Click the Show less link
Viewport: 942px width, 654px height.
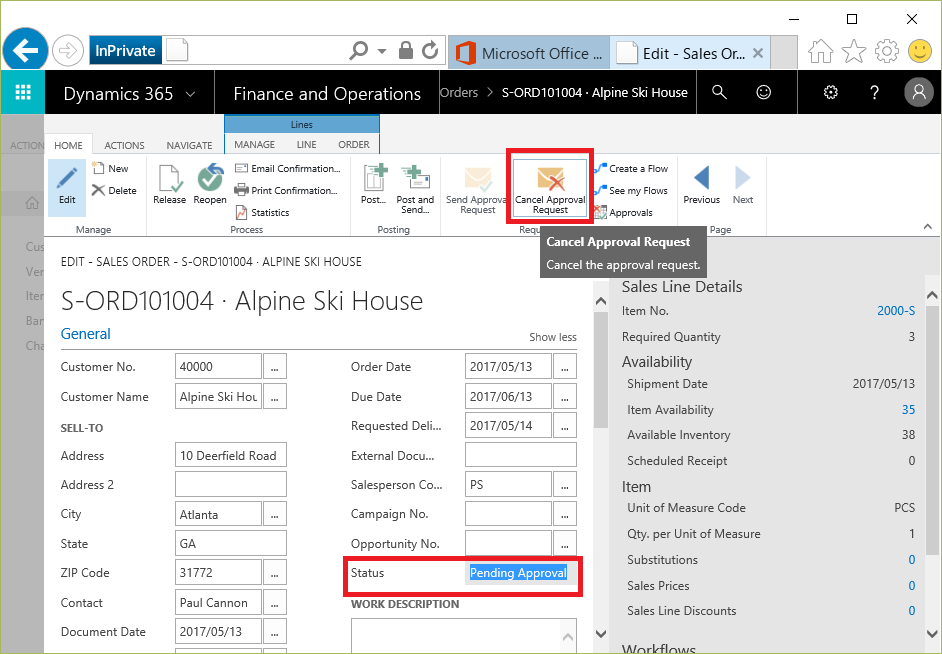(x=552, y=337)
